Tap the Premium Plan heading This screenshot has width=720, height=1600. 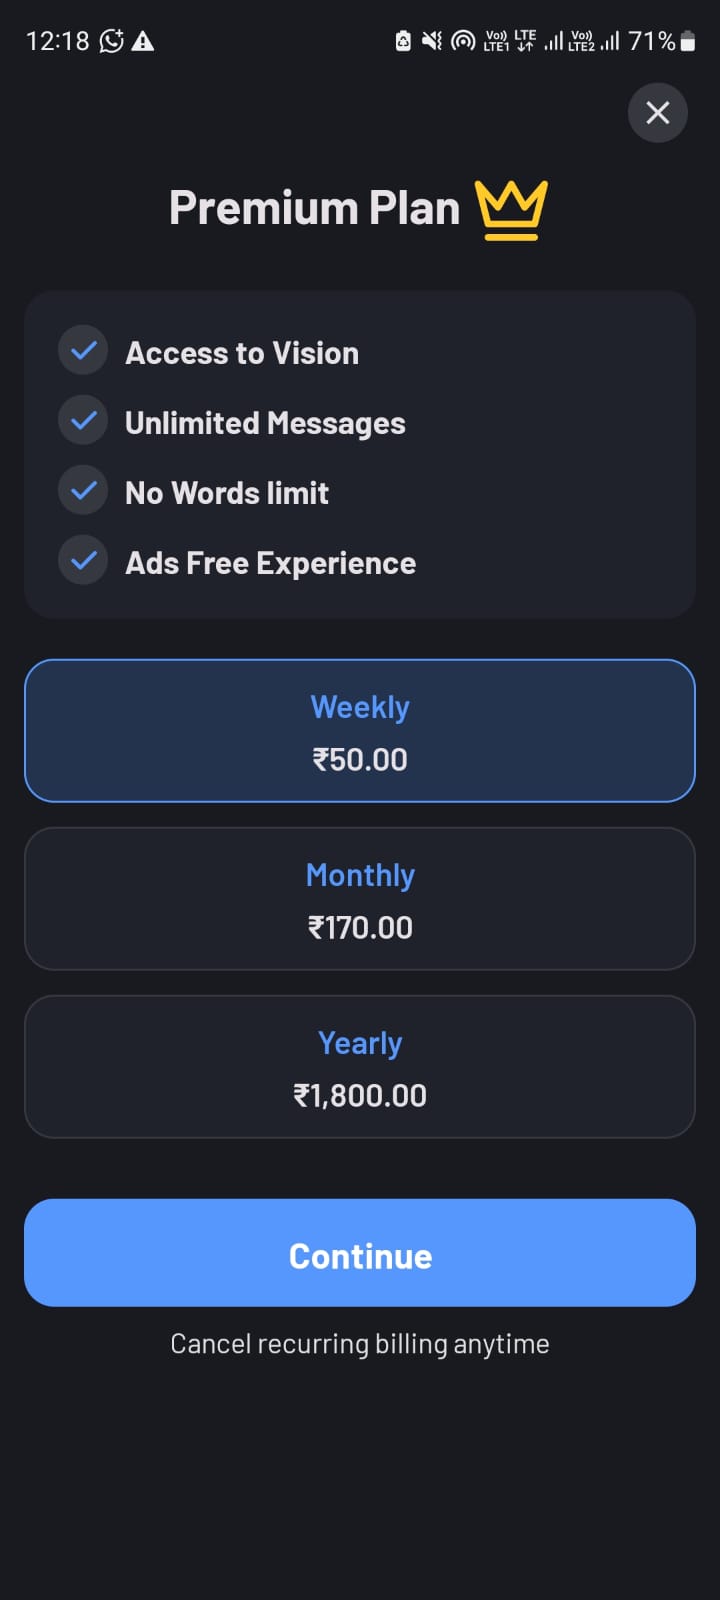point(314,208)
